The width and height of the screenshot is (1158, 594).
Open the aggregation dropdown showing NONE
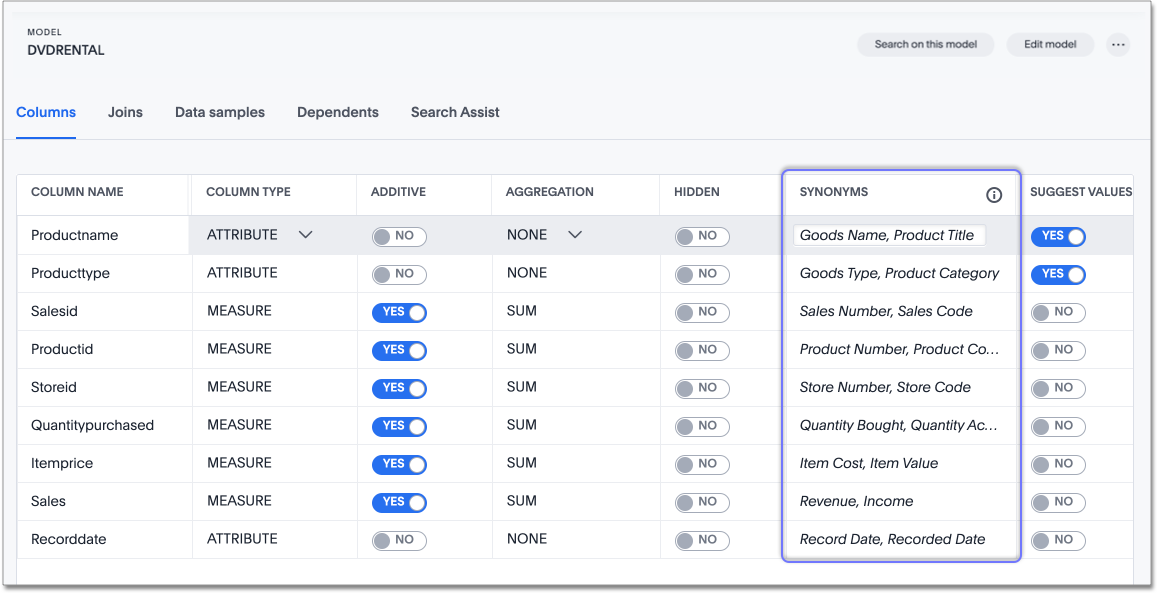[574, 234]
